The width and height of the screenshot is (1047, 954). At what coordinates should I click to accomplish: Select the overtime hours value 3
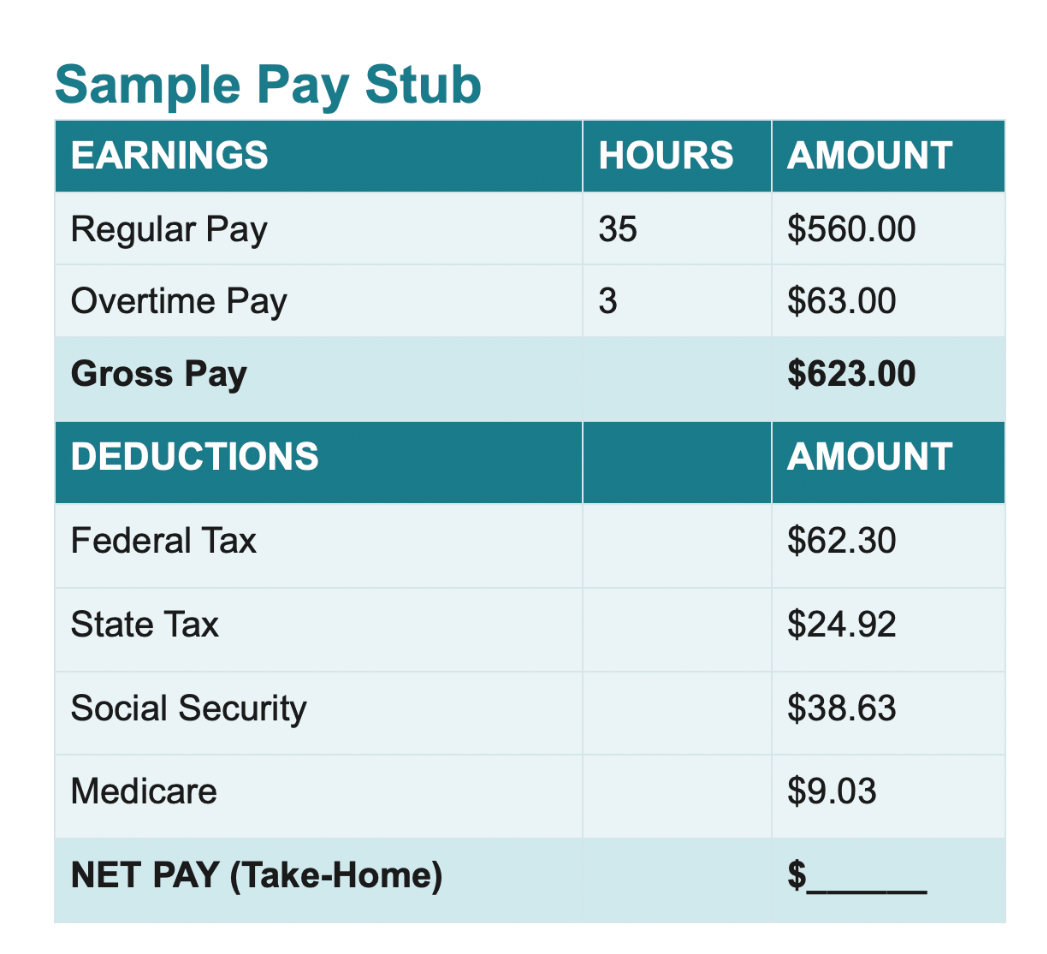[x=608, y=301]
